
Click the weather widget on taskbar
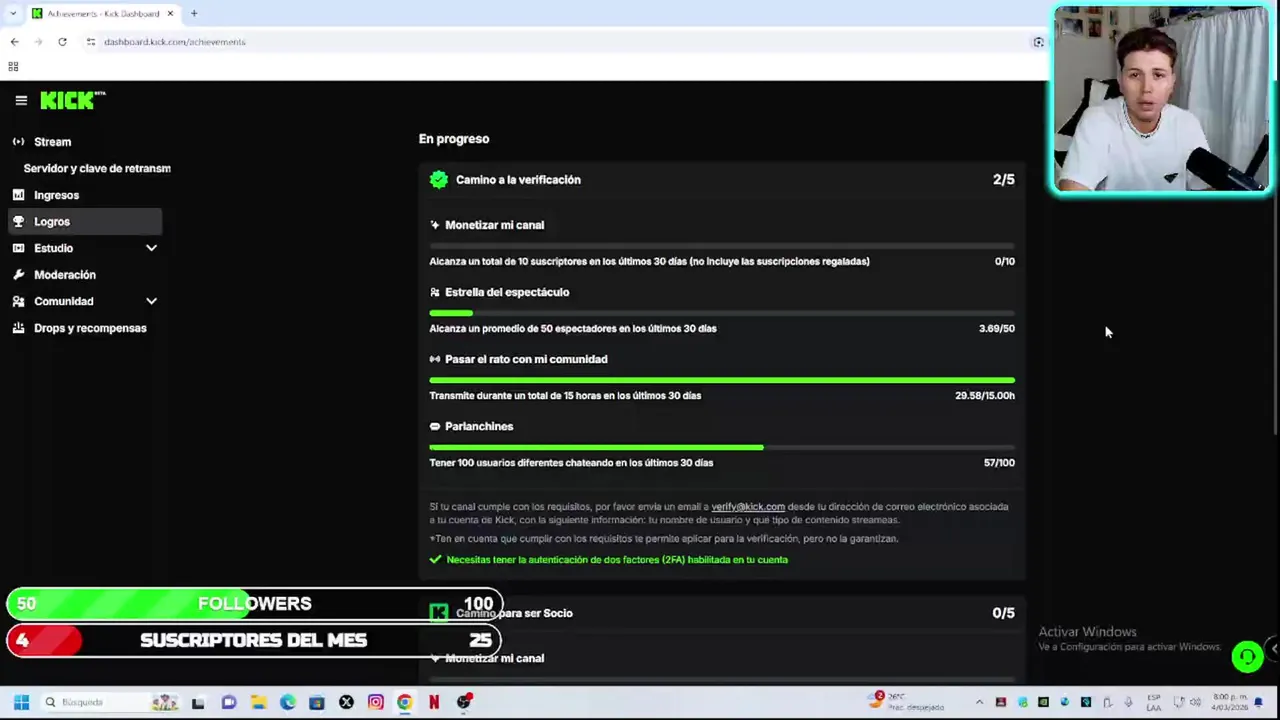pyautogui.click(x=908, y=702)
